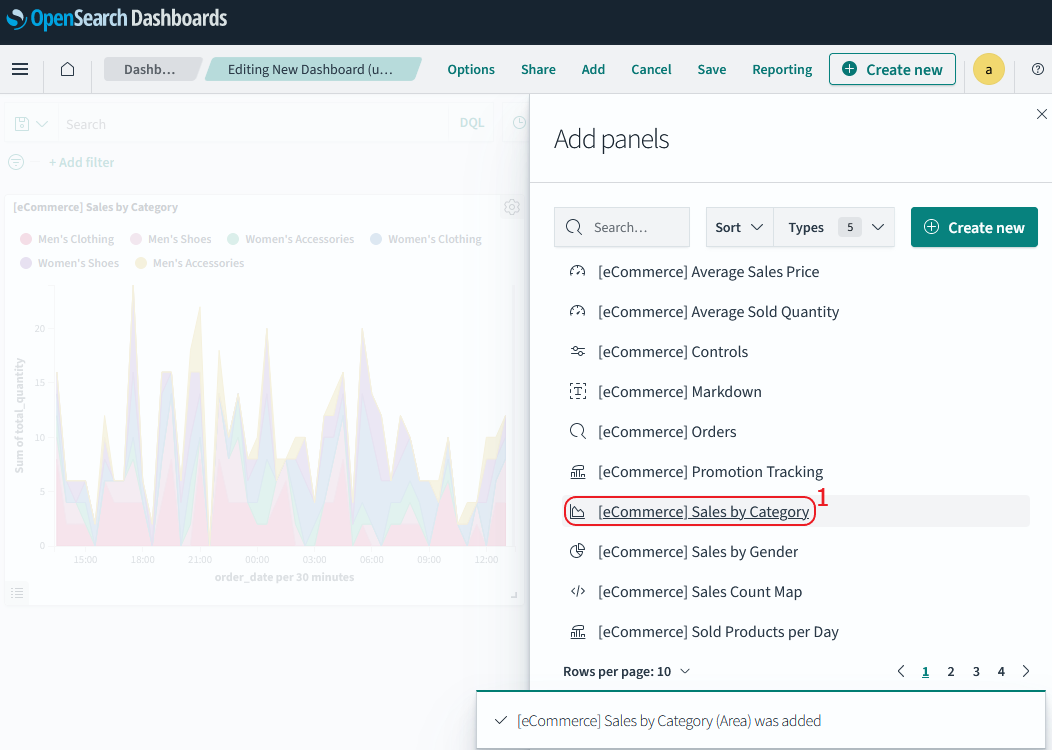Click the pie icon beside Sales by Gender
Viewport: 1052px width, 750px height.
pos(578,551)
